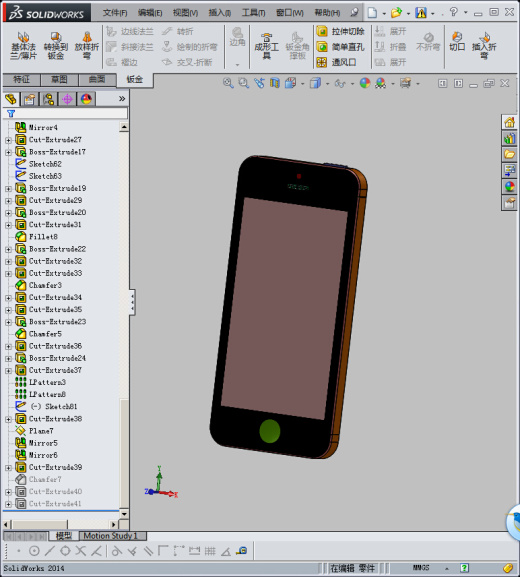
Task: Expand the Boss-Extrude19 tree node
Action: 8,189
